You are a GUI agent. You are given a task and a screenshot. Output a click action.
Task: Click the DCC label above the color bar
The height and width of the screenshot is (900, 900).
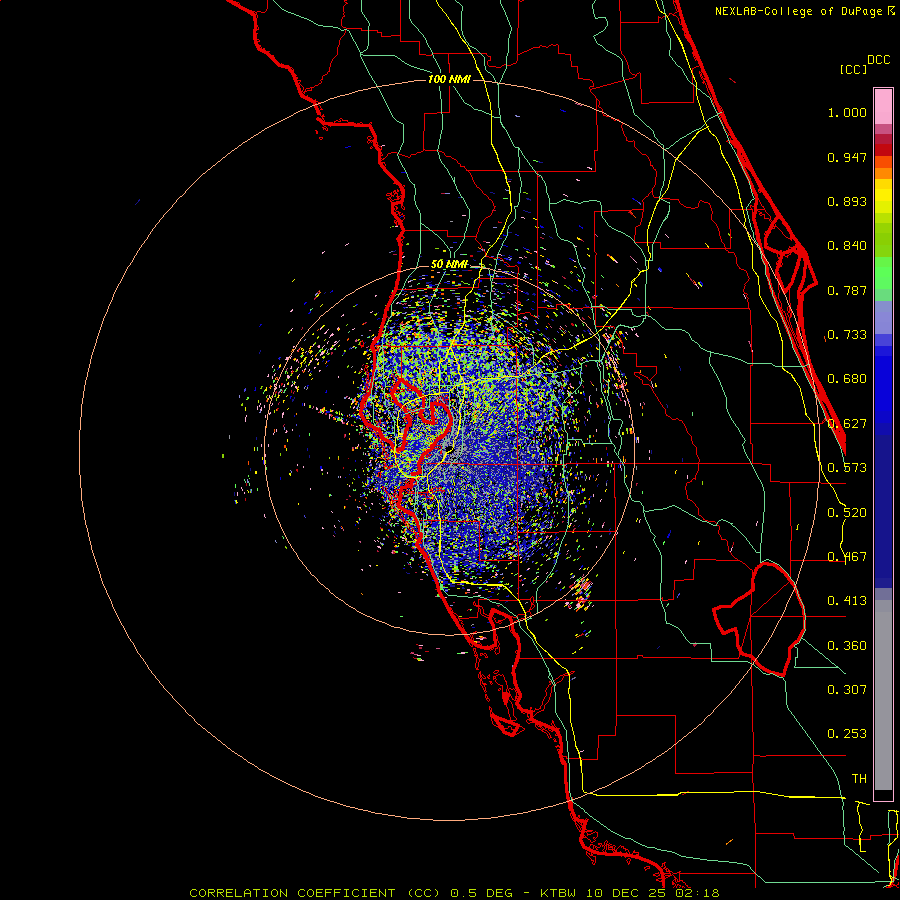[878, 60]
